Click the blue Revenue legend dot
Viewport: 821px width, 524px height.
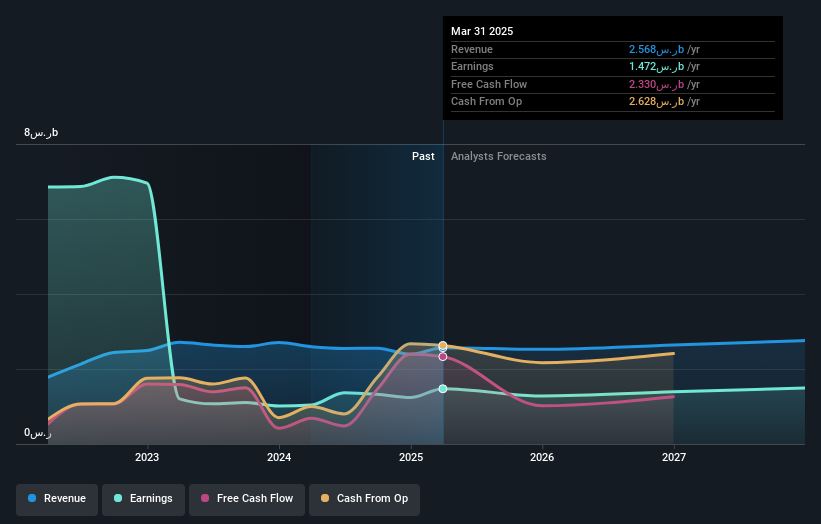pos(32,498)
